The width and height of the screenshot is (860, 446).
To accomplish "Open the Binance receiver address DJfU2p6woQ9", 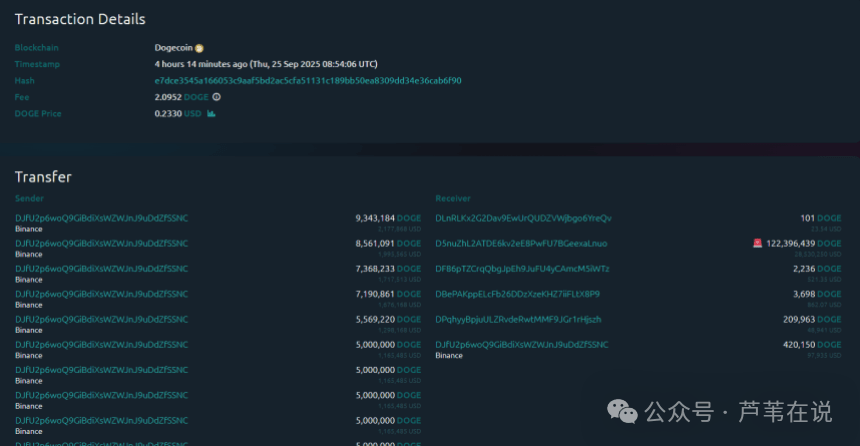I will tap(521, 344).
